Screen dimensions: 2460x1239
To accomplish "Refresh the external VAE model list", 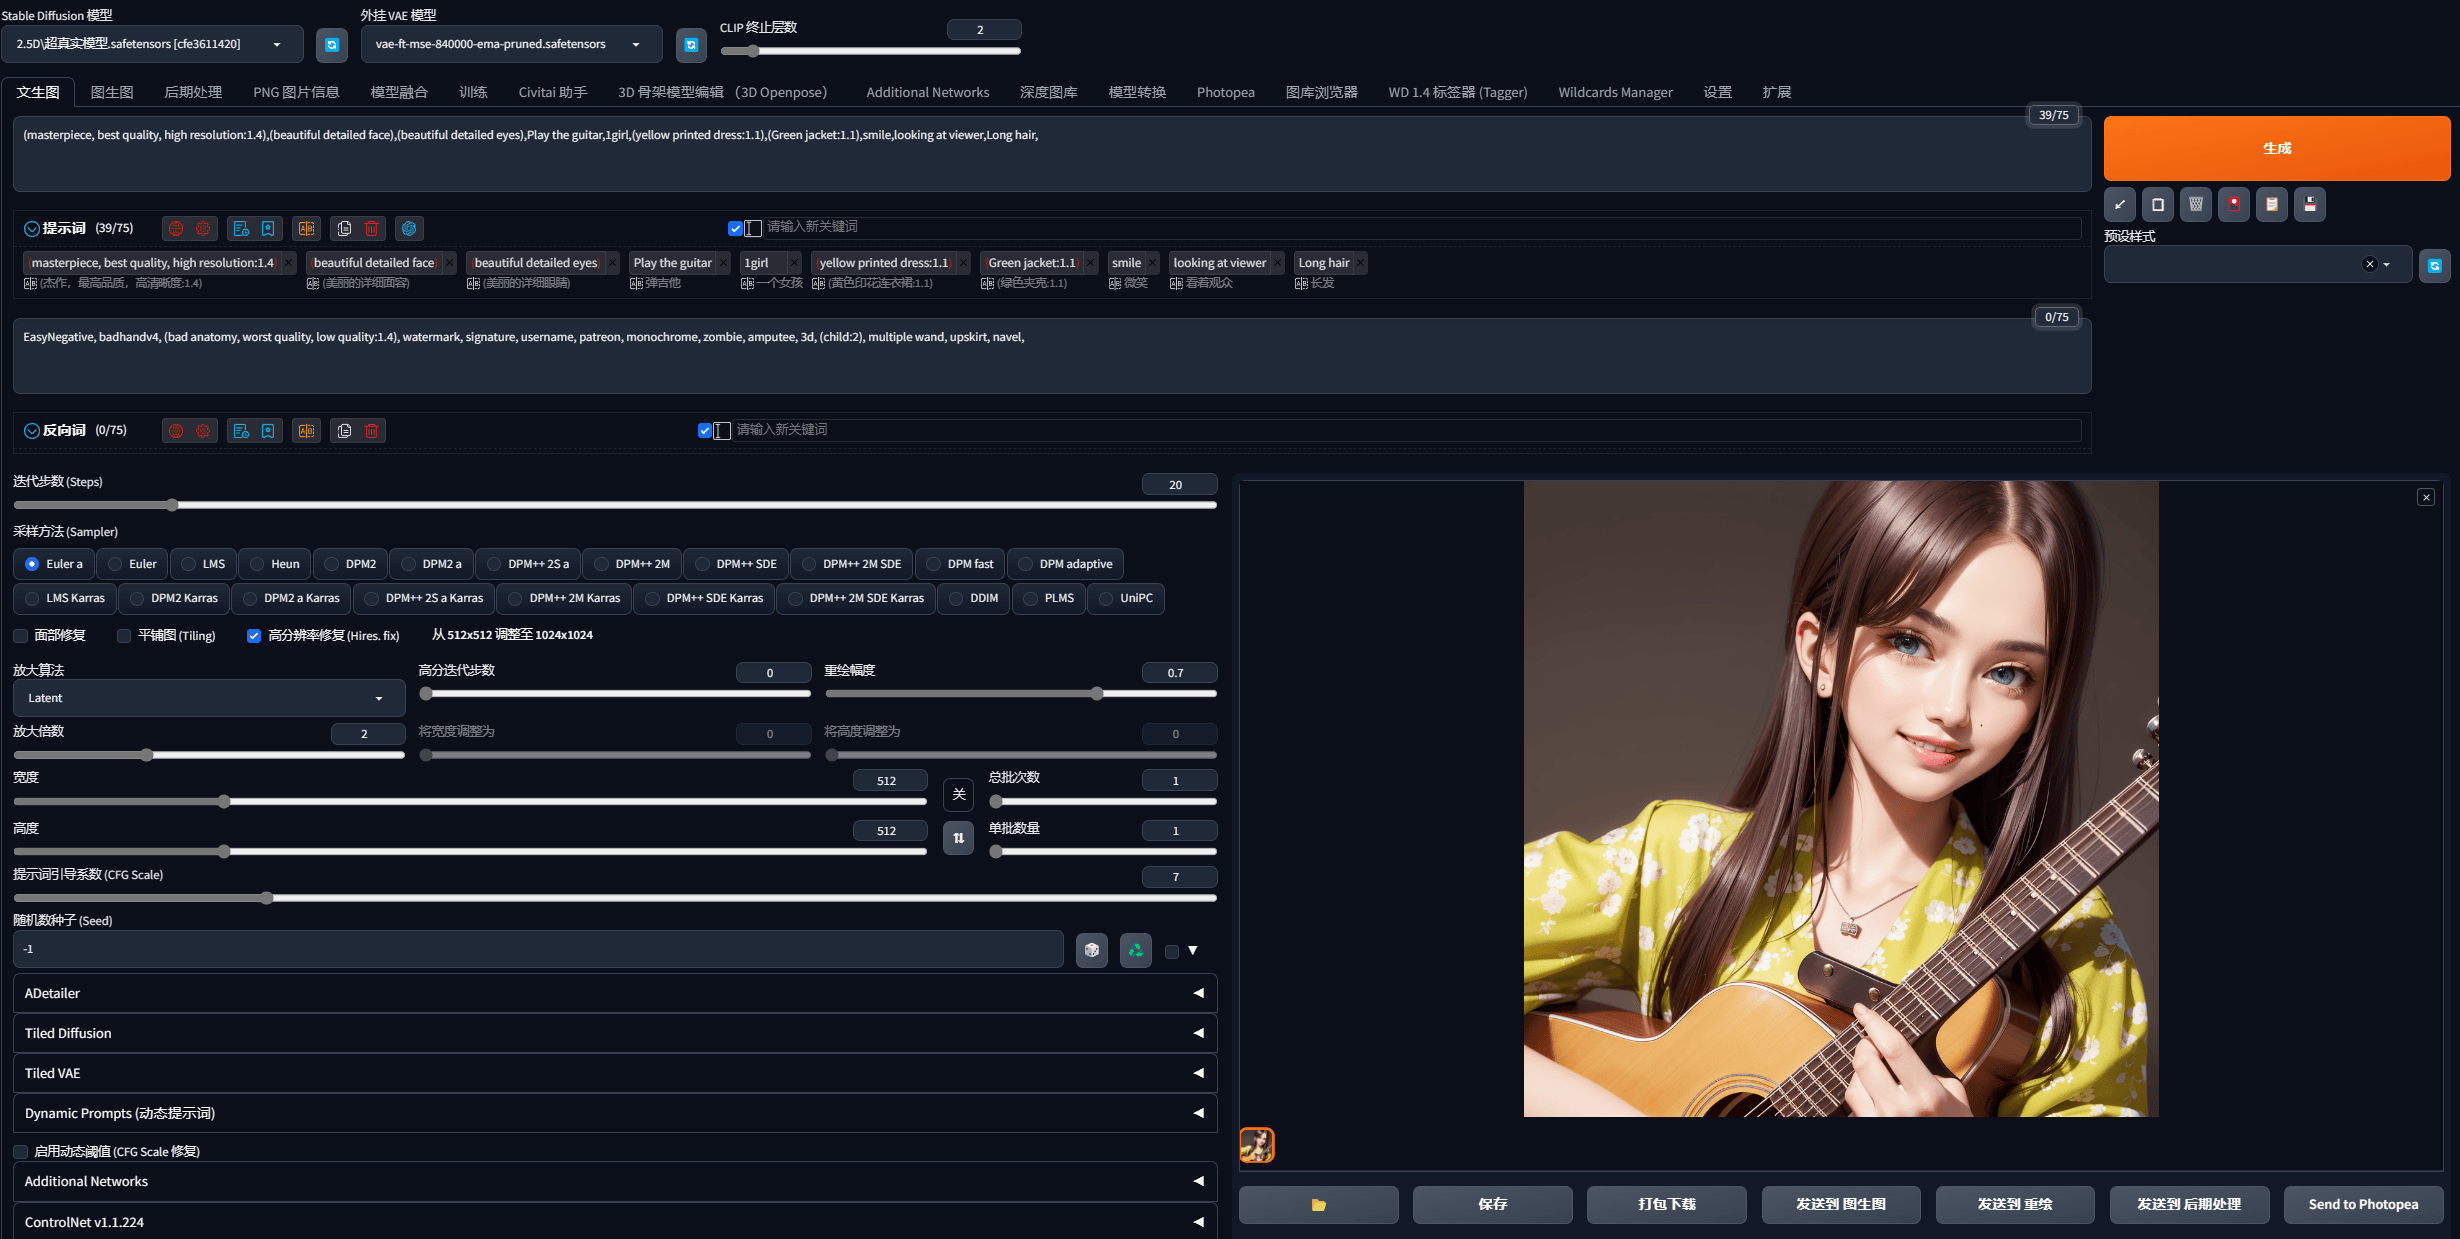I will tap(691, 45).
